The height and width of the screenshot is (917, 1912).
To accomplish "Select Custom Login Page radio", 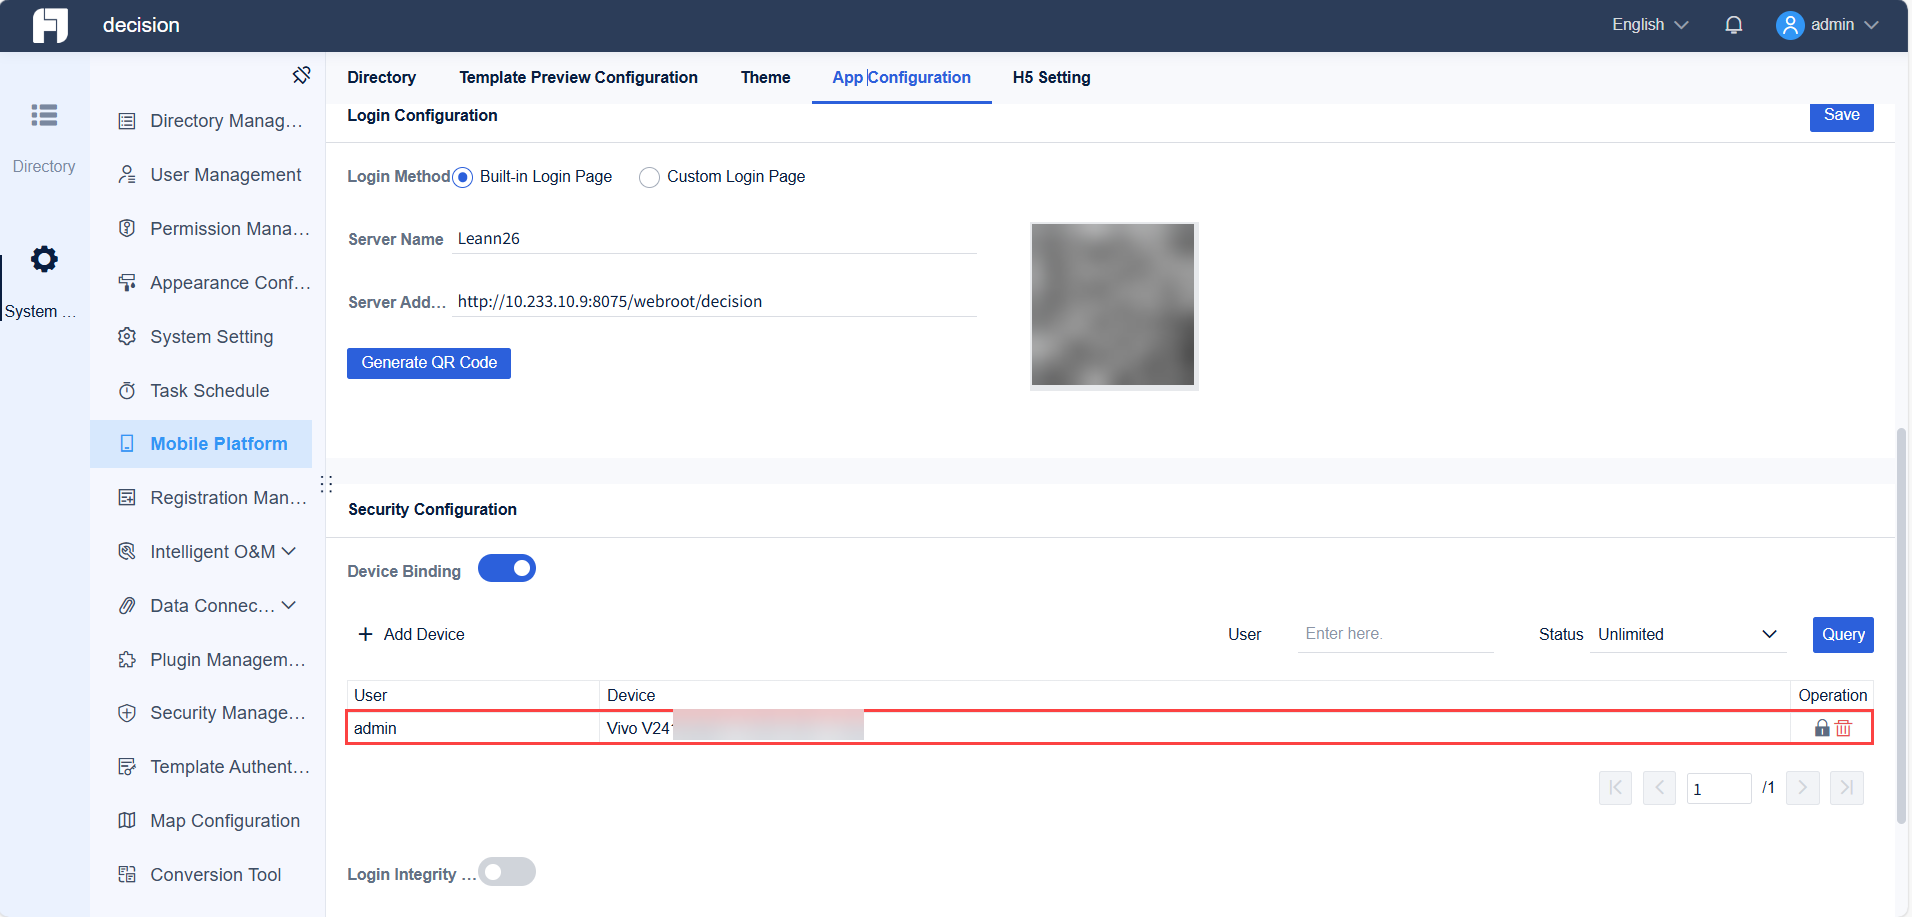I will pos(649,177).
